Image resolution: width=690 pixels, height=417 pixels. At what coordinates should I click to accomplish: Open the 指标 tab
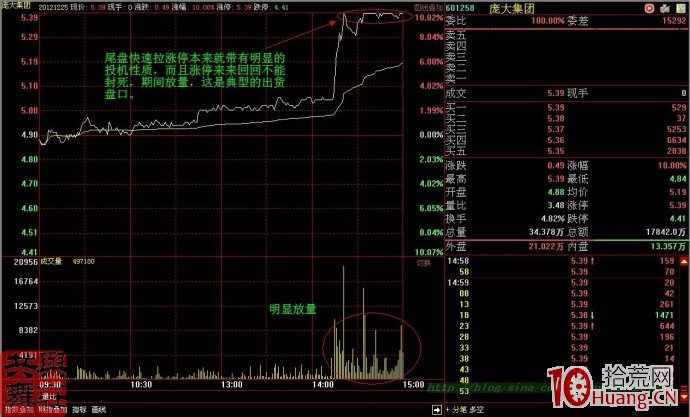[x=78, y=410]
